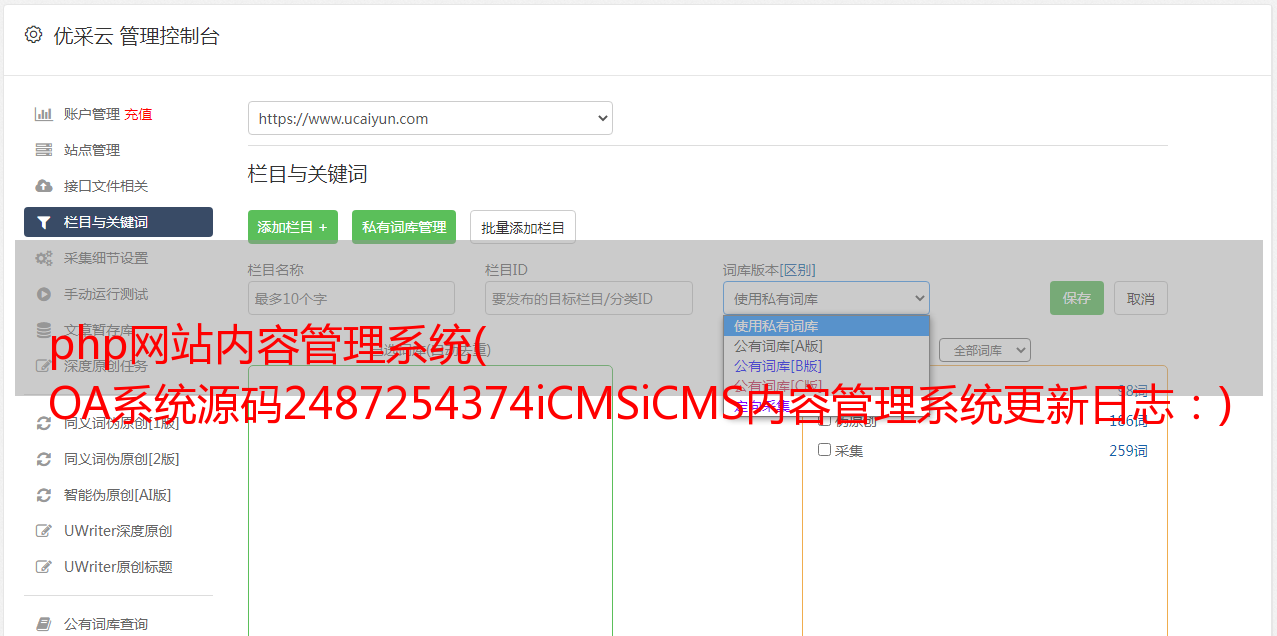
Task: Click the refresh icon for 智能伪原创[AI版]
Action: (x=44, y=495)
